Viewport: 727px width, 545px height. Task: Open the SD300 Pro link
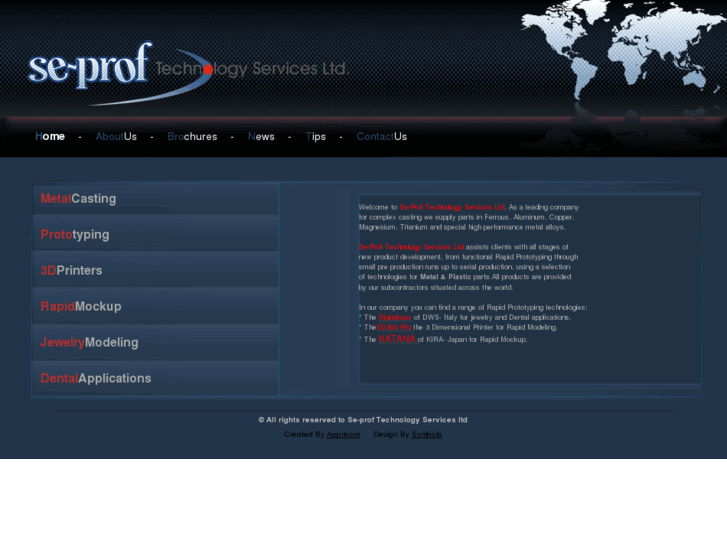[394, 327]
